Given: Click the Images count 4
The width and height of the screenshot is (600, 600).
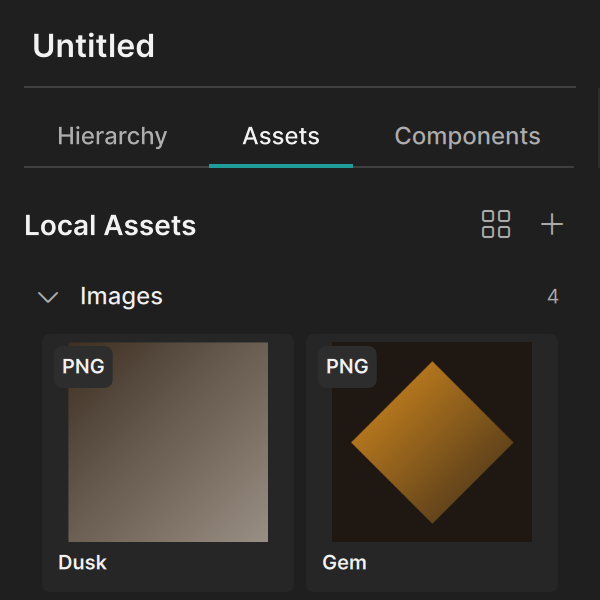Looking at the screenshot, I should pos(553,297).
